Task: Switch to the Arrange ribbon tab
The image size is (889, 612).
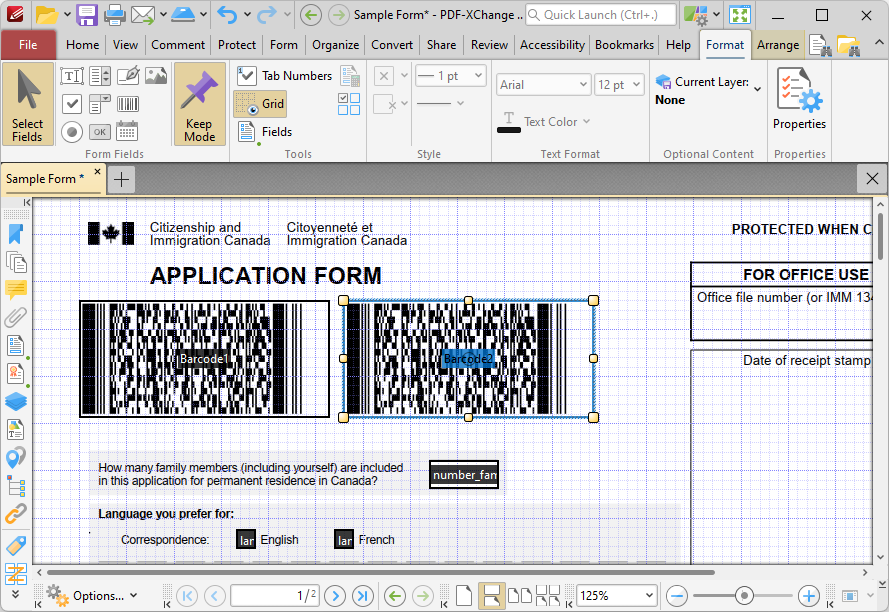Action: [x=778, y=44]
